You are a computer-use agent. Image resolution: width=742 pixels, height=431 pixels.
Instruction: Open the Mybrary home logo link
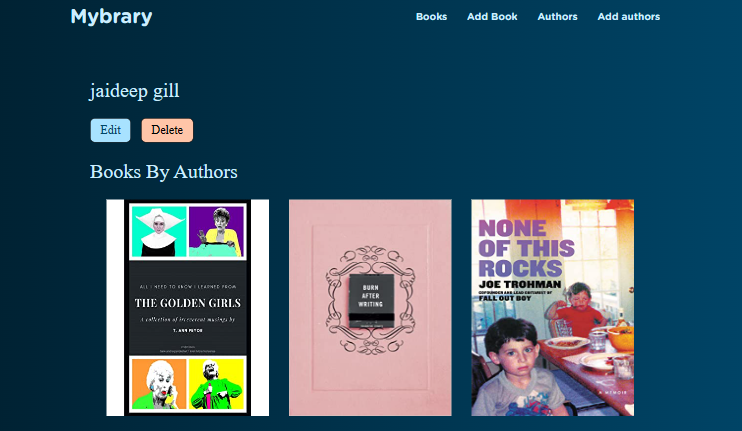111,17
